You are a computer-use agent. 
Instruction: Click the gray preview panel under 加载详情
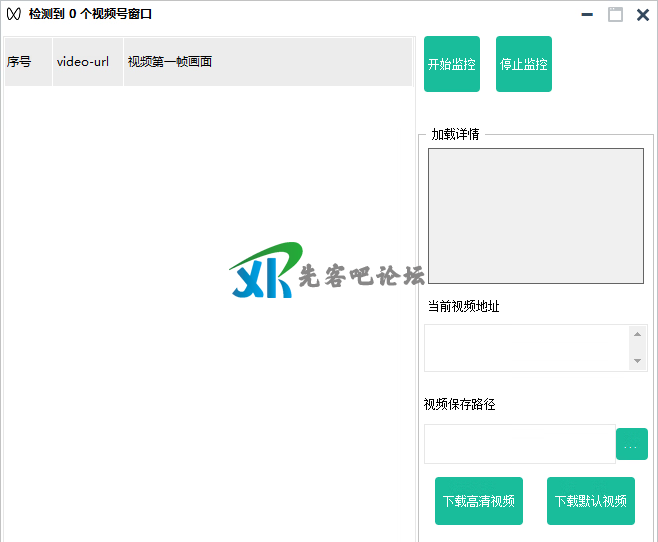pos(535,216)
